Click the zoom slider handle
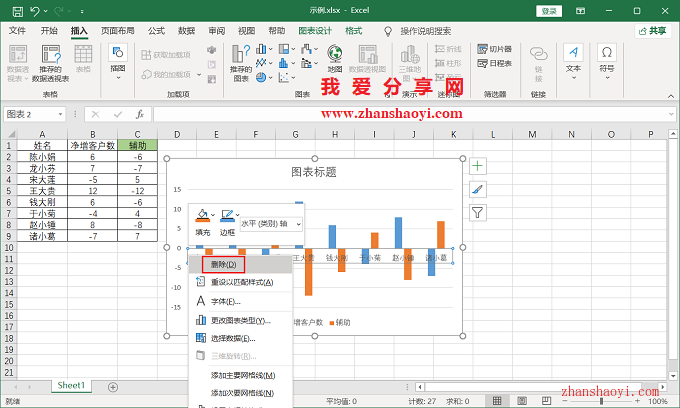The width and height of the screenshot is (680, 408). click(x=601, y=401)
